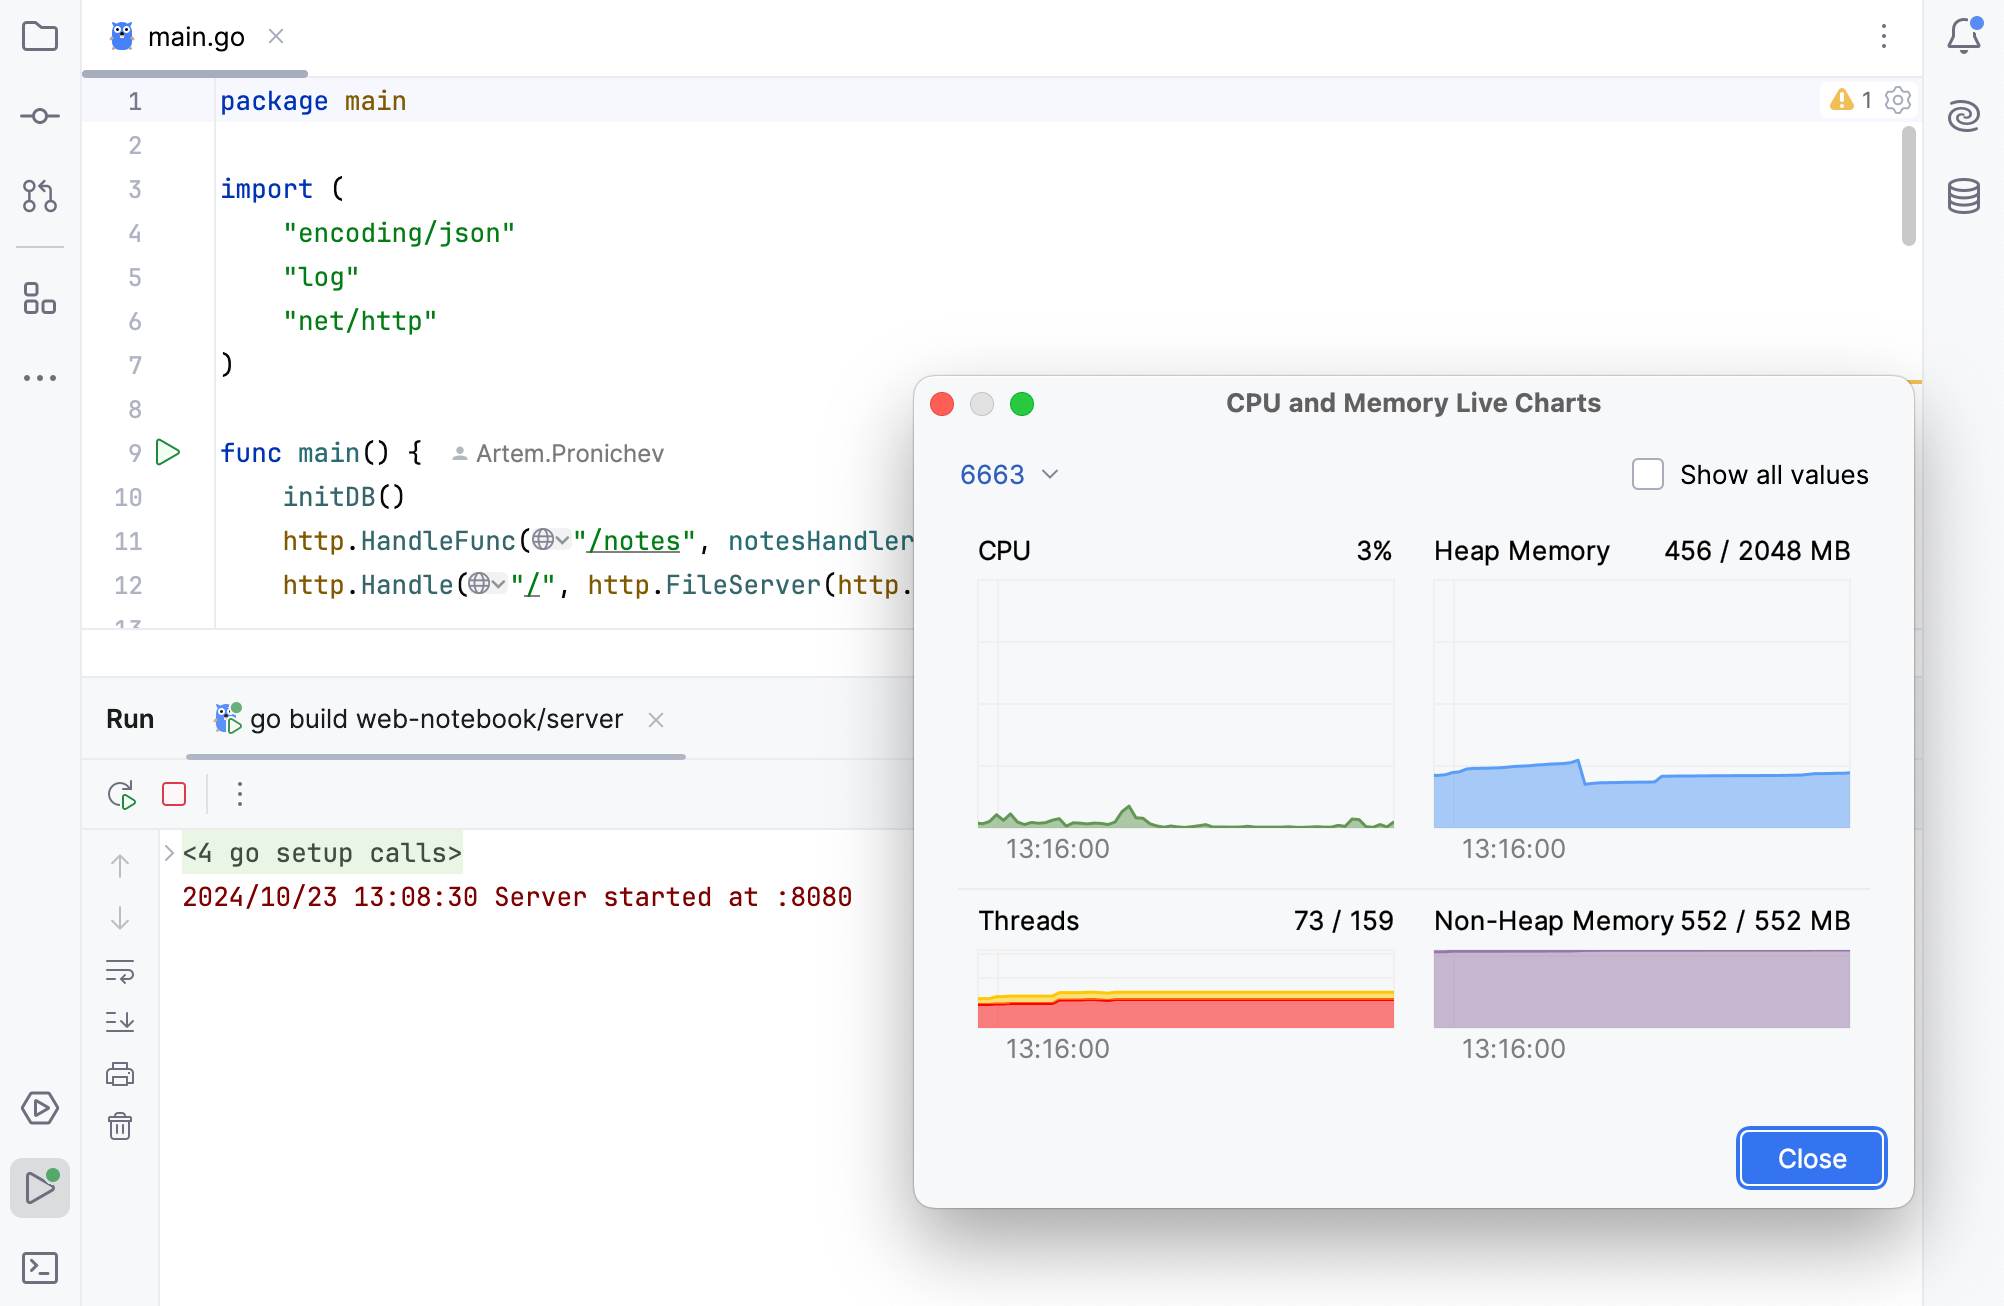Screen dimensions: 2004x1306
Task: Click the "net/http" import string
Action: pos(360,321)
